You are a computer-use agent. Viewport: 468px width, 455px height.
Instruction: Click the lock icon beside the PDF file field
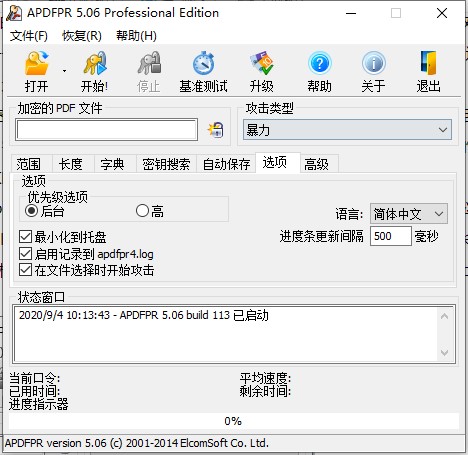[216, 130]
